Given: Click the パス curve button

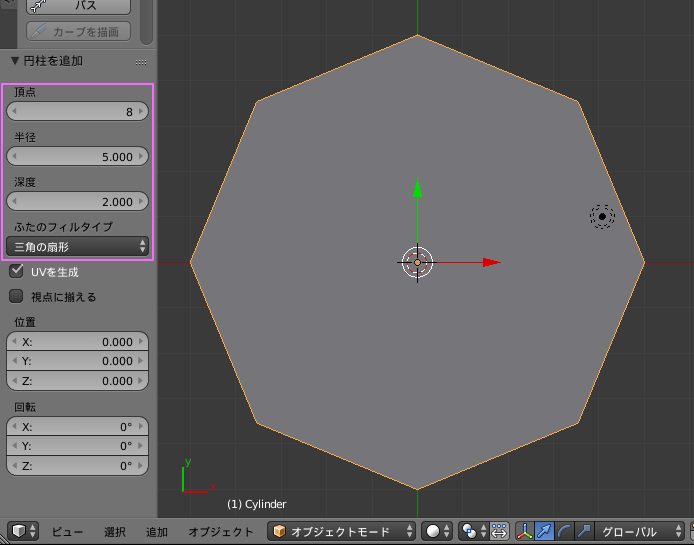Looking at the screenshot, I should (78, 6).
